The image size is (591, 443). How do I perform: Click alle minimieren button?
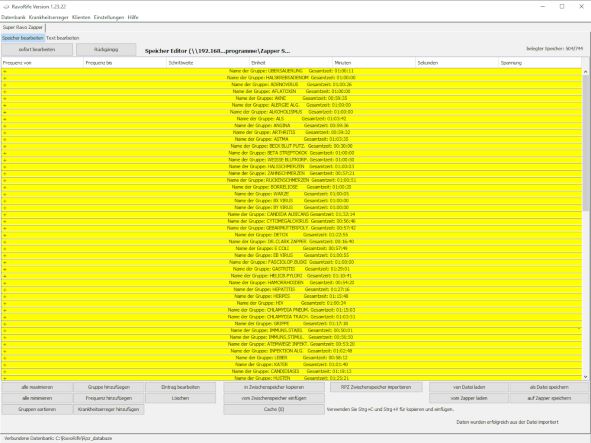tap(37, 398)
